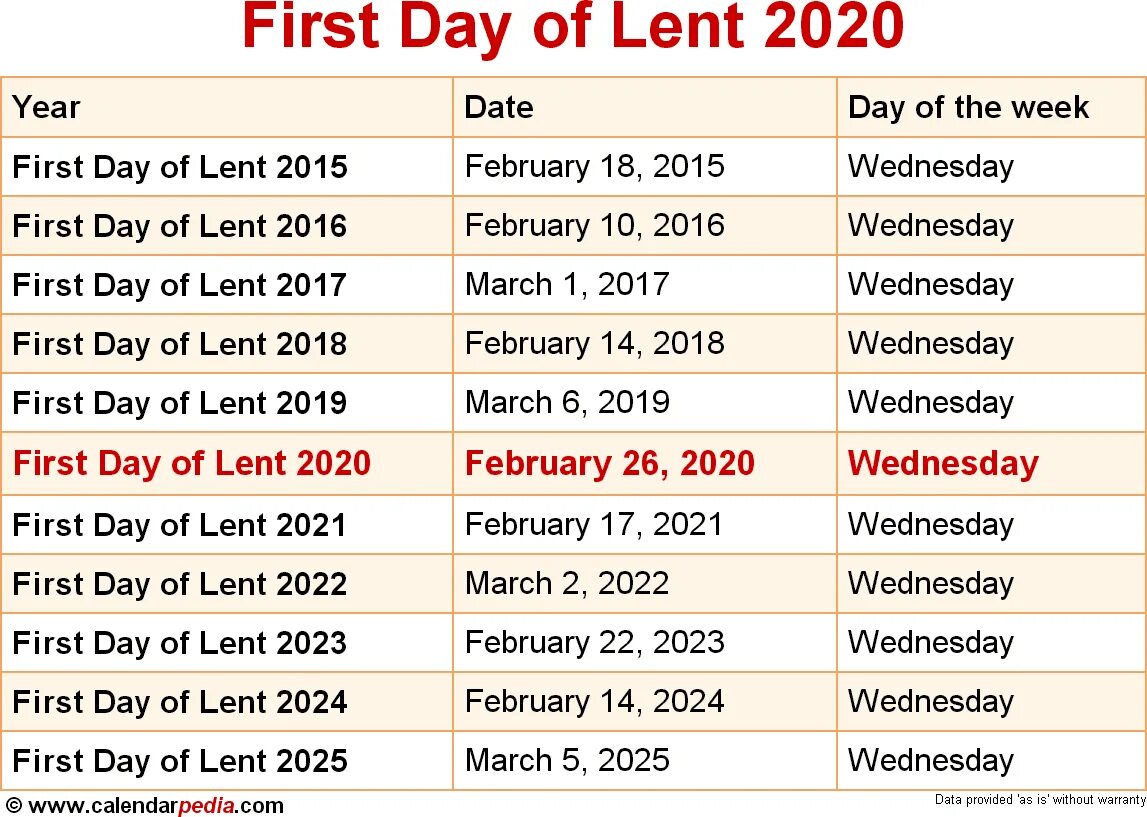Click the "Data provided 'as is'" disclaimer text
This screenshot has height=817, width=1147.
(x=1040, y=800)
